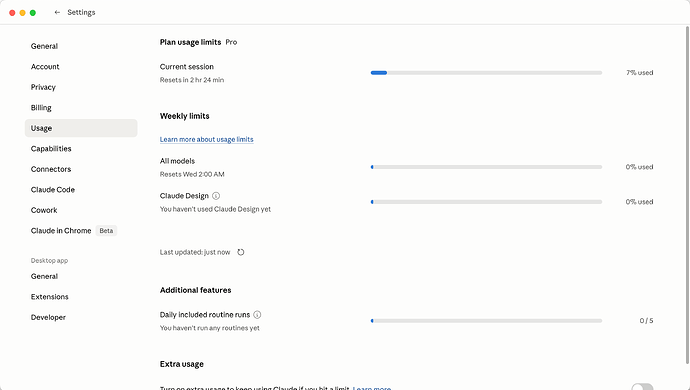The height and width of the screenshot is (390, 690).
Task: Go back using the arrow next to Settings
Action: [57, 12]
